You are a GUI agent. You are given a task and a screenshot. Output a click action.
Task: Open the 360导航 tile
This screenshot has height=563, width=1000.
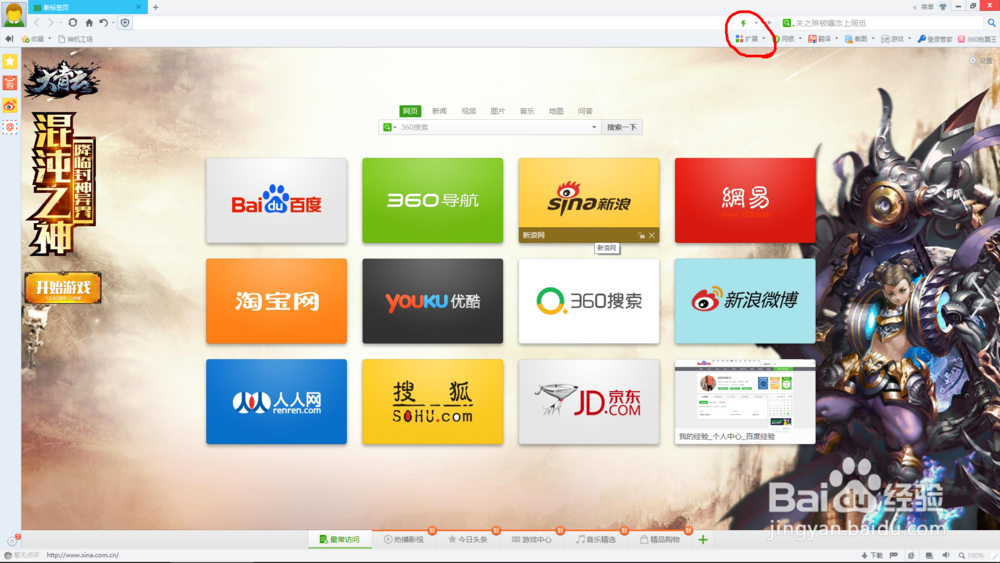click(x=432, y=200)
